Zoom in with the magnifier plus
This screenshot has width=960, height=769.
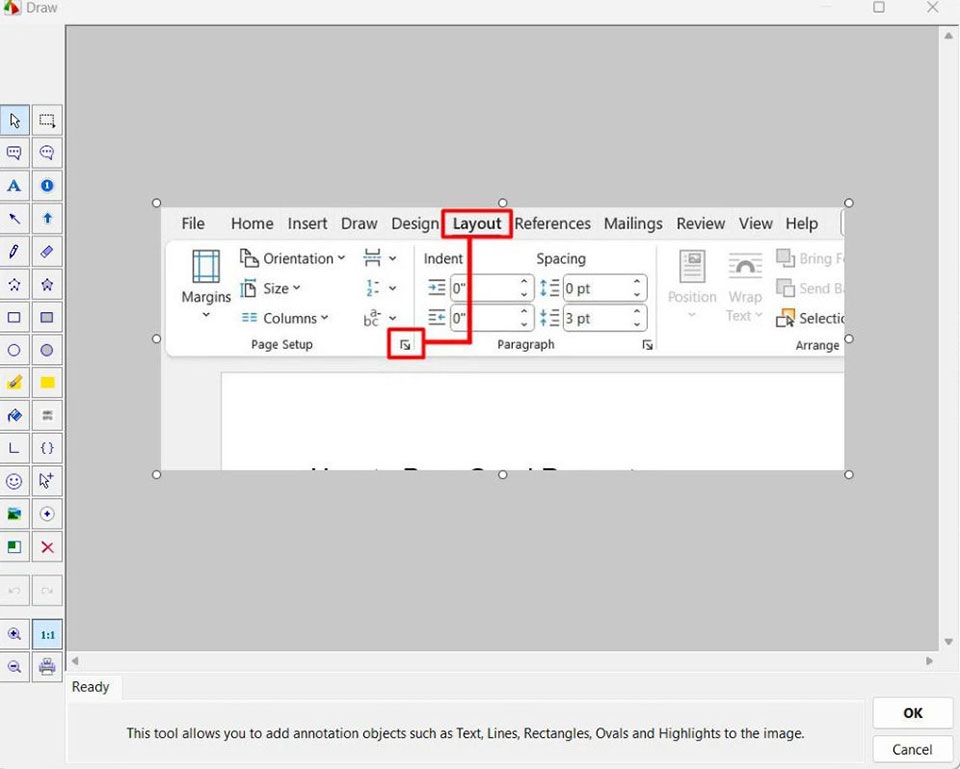(14, 634)
